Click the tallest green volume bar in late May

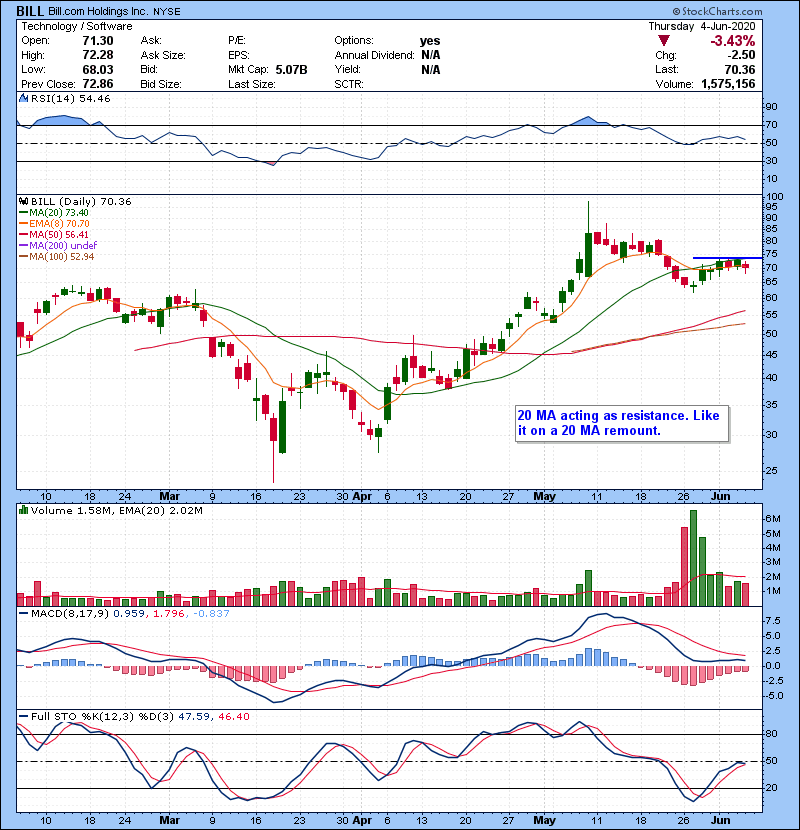coord(694,558)
